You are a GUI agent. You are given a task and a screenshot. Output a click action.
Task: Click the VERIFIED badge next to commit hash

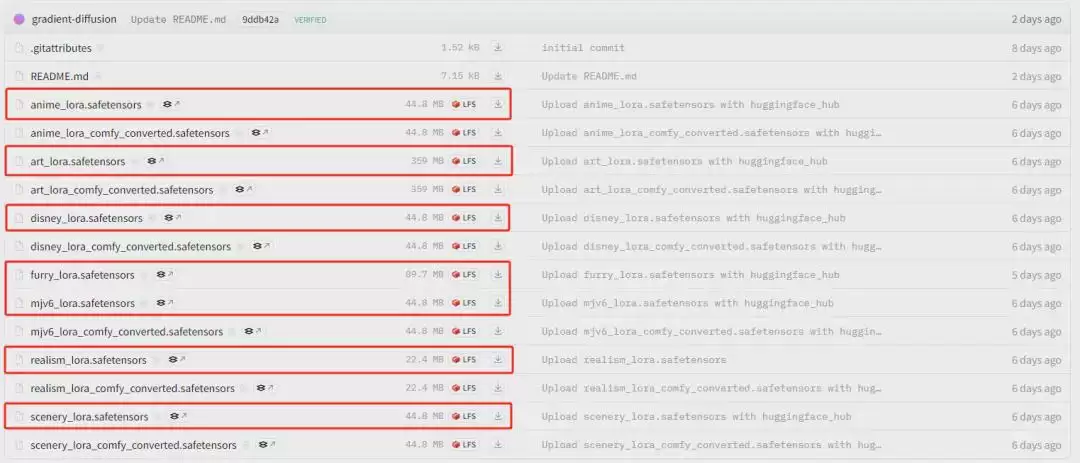pos(310,20)
